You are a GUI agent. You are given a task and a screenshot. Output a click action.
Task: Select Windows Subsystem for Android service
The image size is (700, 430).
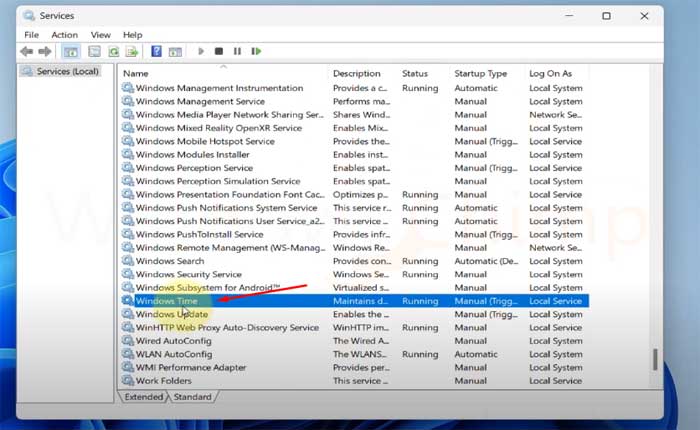[208, 288]
